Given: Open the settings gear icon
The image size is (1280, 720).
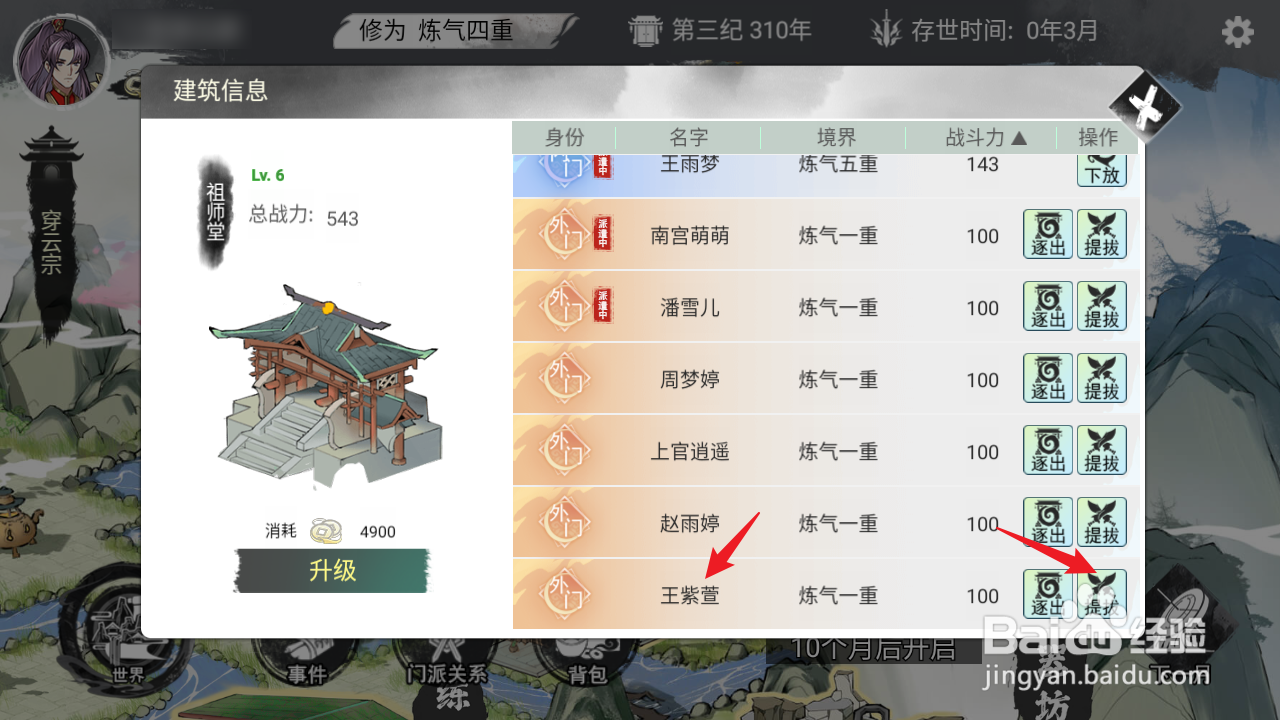Looking at the screenshot, I should coord(1237,32).
